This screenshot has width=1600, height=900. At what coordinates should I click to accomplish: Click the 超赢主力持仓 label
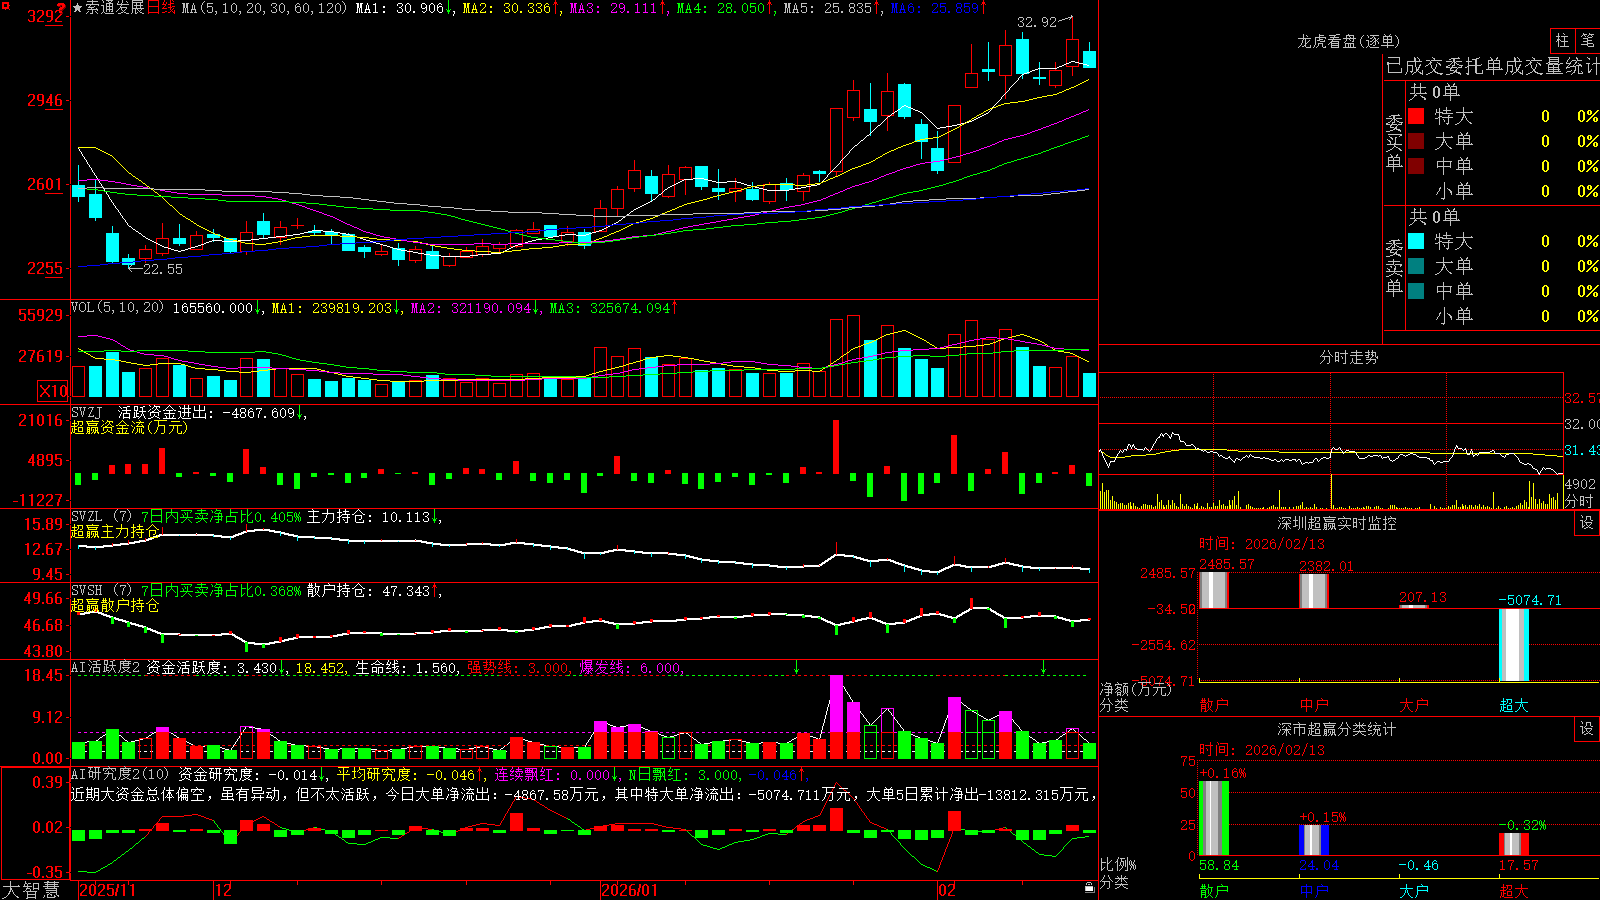tap(115, 531)
